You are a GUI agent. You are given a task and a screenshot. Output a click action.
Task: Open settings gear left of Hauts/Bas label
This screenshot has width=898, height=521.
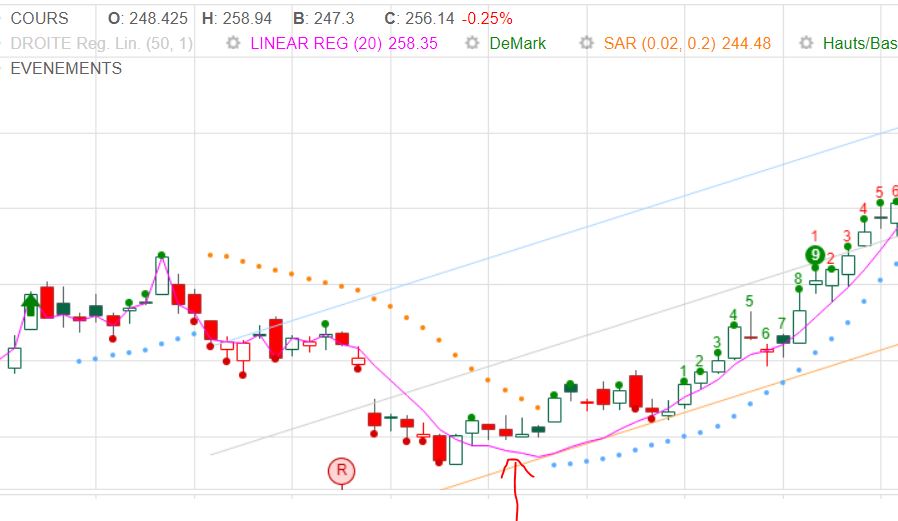click(x=806, y=43)
